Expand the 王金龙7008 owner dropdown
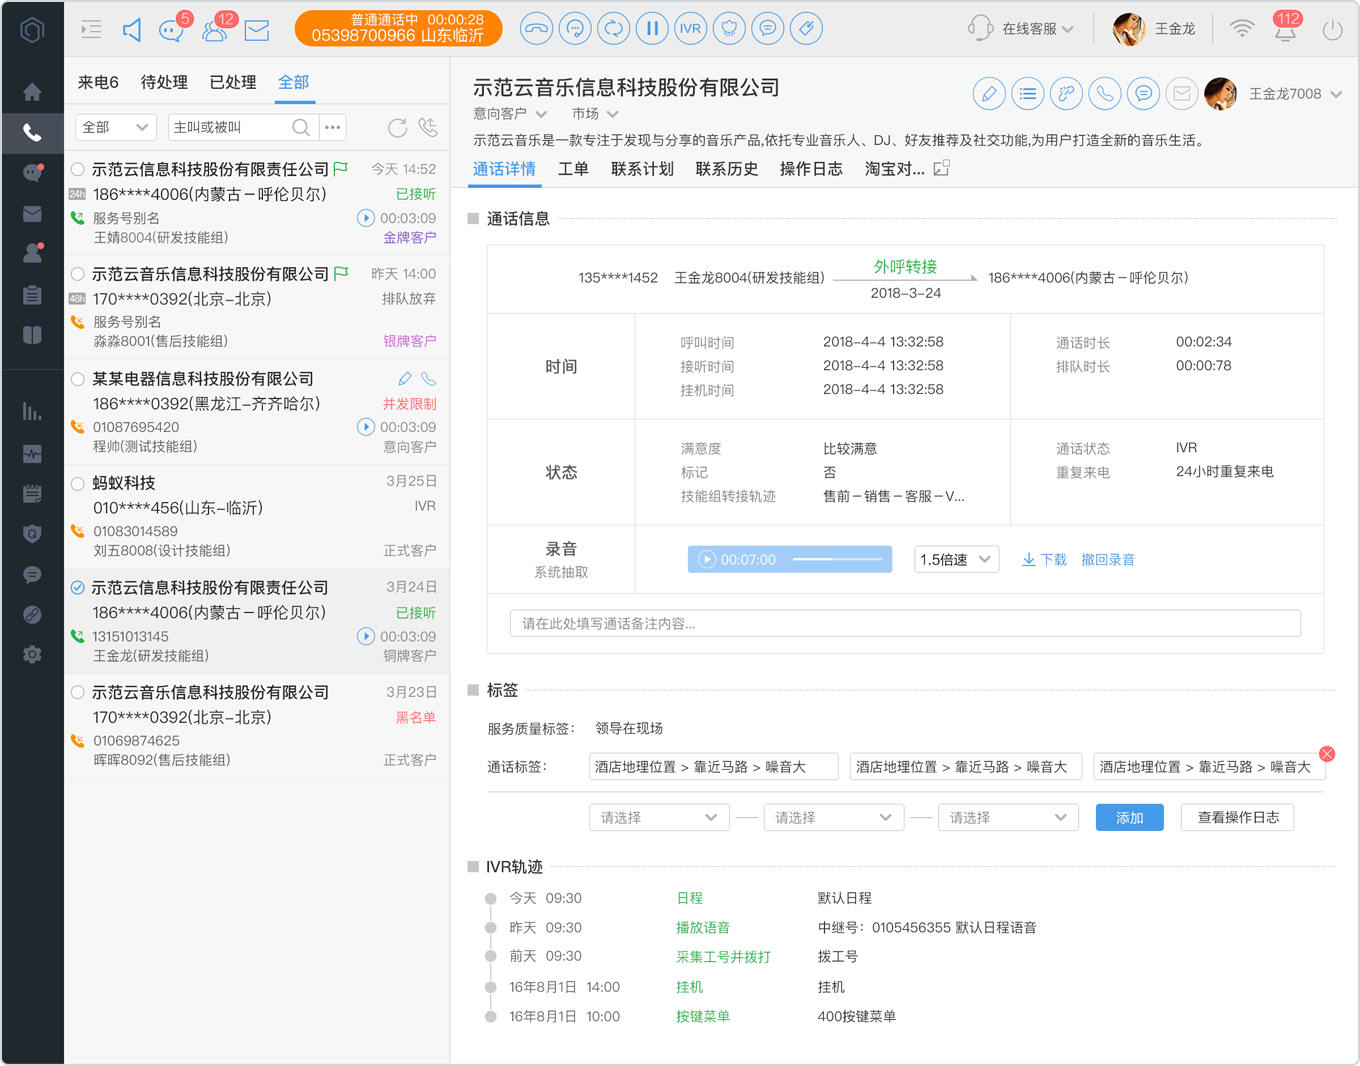1360x1066 pixels. pyautogui.click(x=1295, y=94)
